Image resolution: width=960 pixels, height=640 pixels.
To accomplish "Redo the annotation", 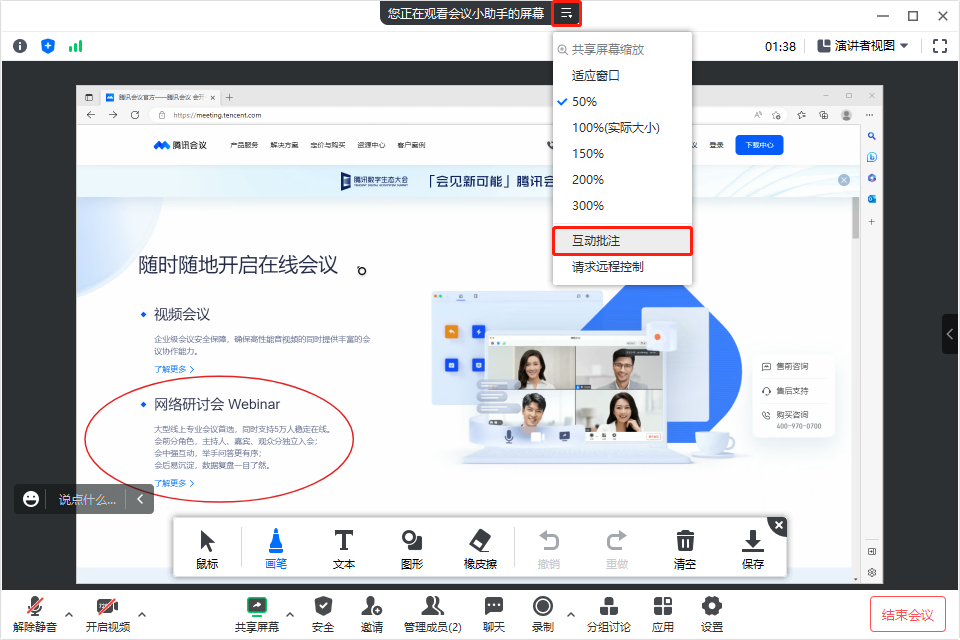I will coord(617,549).
